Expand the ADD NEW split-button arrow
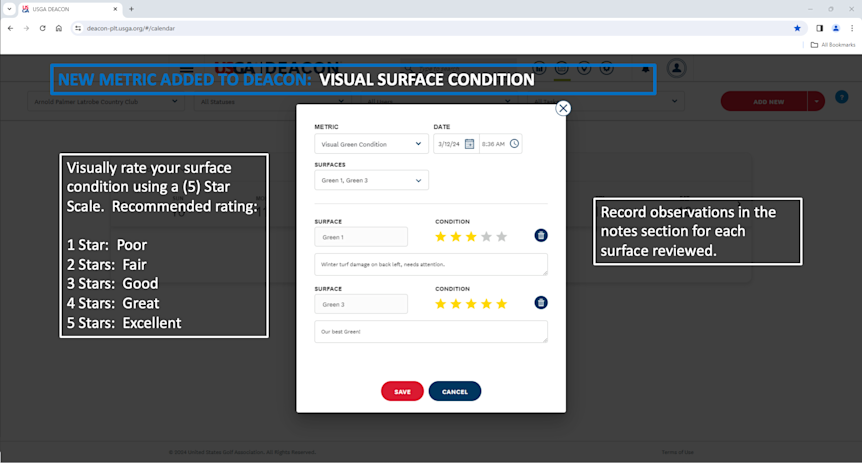The width and height of the screenshot is (862, 463). 816,102
